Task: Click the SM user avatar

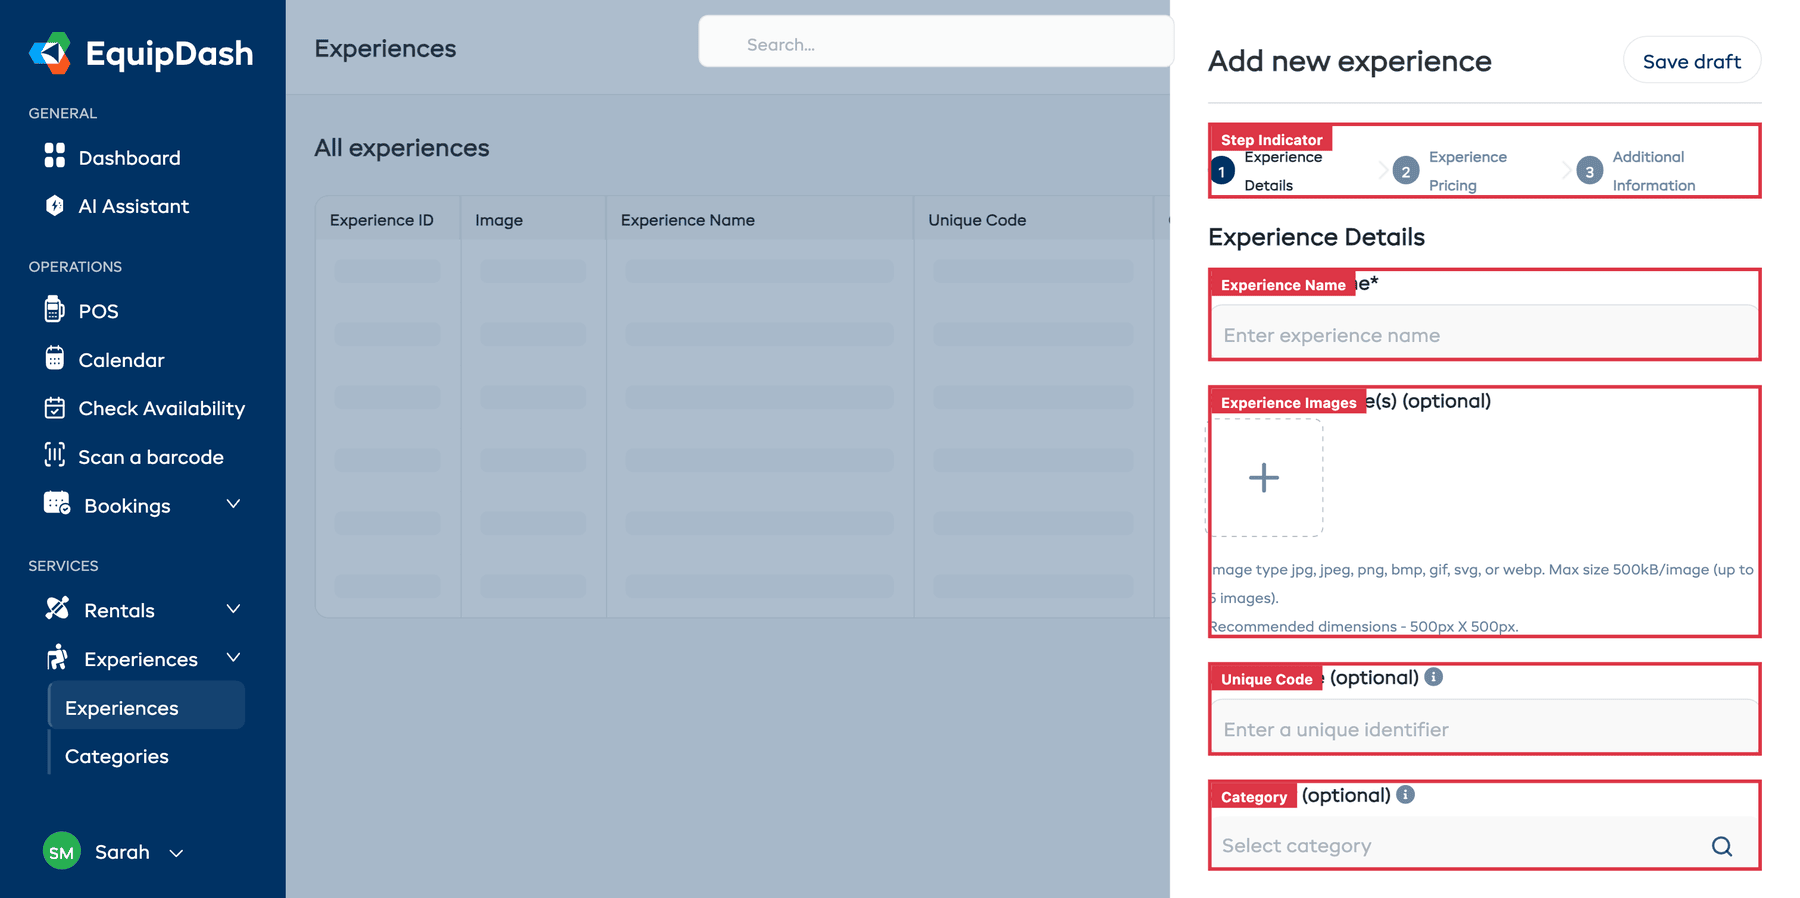Action: (62, 851)
